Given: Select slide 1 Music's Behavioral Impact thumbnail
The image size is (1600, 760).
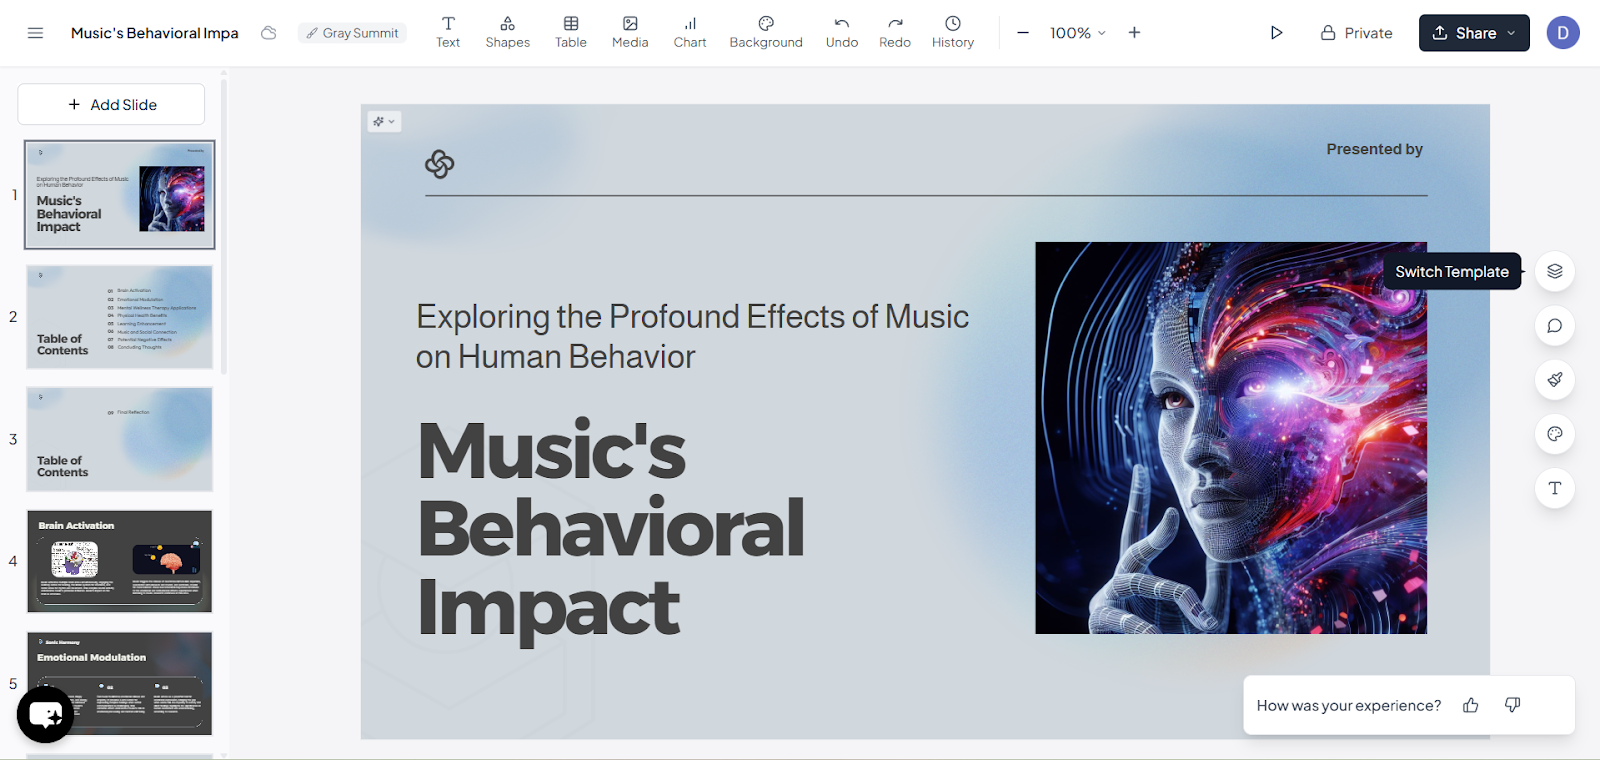Looking at the screenshot, I should pos(120,194).
